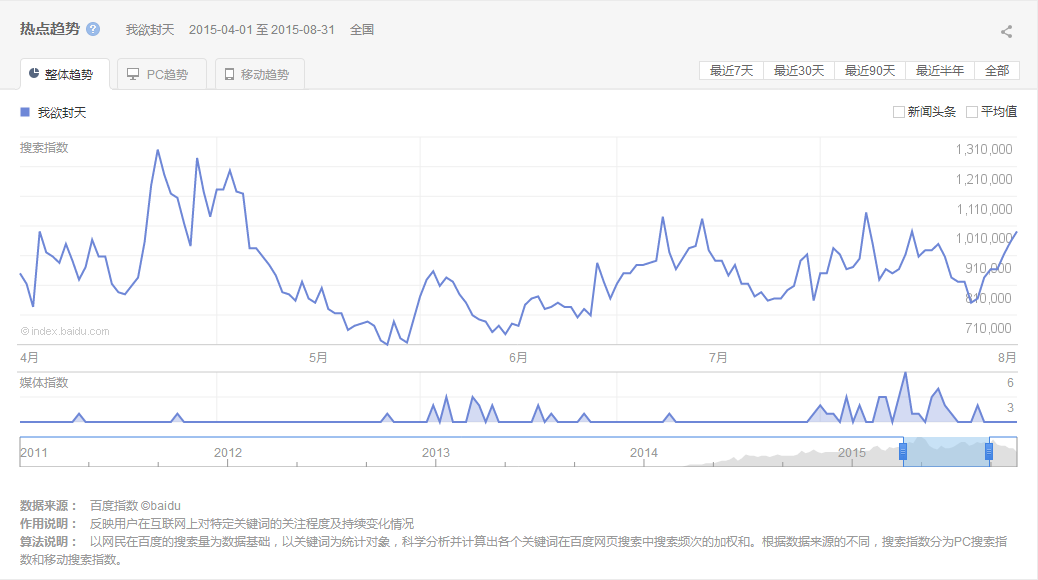
Task: Select the 最近7天 time range
Action: [731, 71]
